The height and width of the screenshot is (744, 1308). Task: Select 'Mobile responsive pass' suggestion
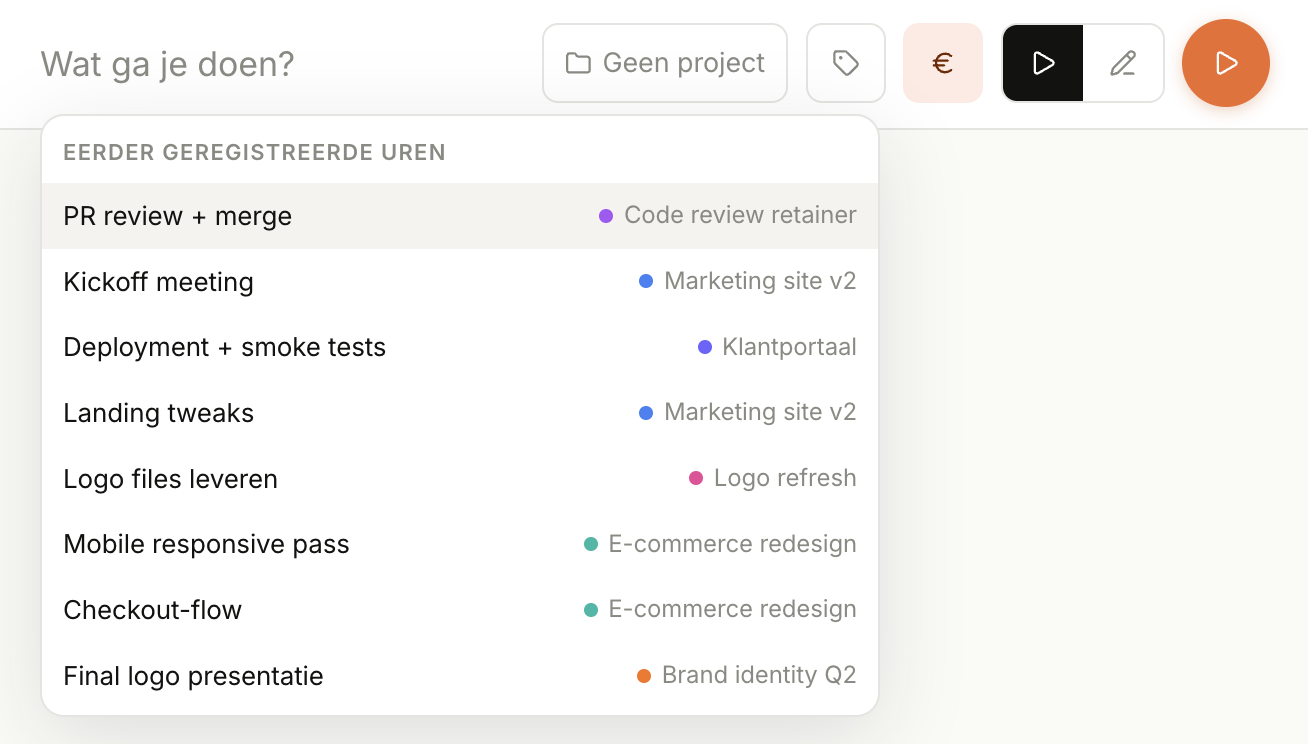coord(206,544)
